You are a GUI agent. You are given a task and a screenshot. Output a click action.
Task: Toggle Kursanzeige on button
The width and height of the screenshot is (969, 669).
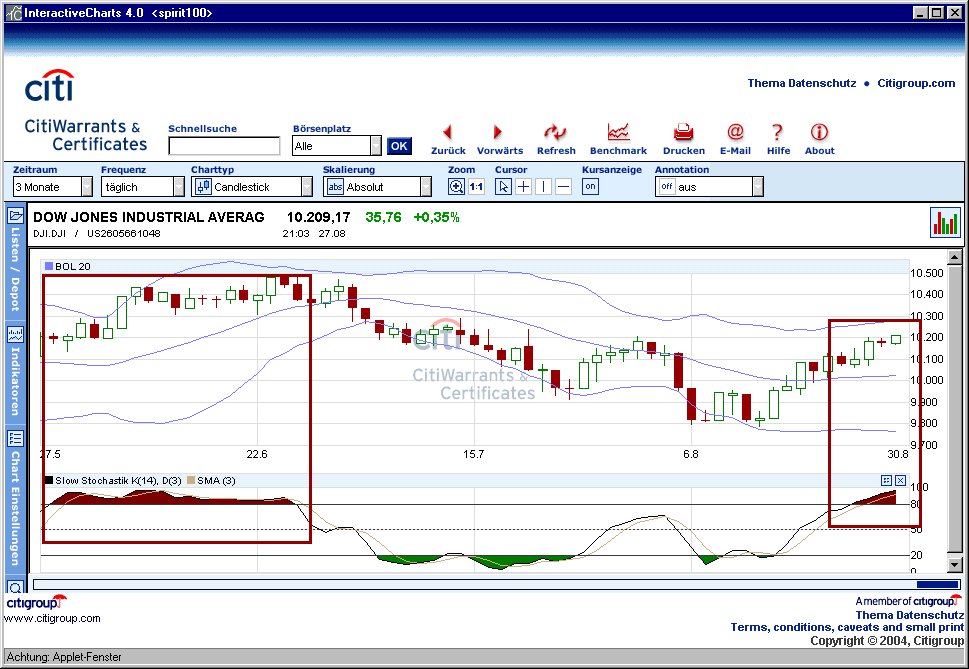[590, 186]
